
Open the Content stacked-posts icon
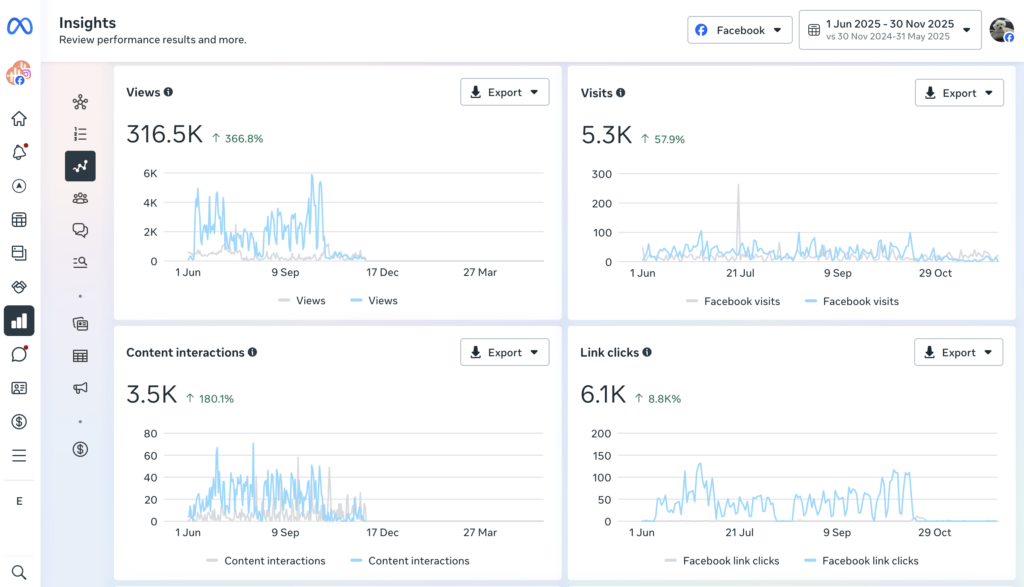pos(18,253)
